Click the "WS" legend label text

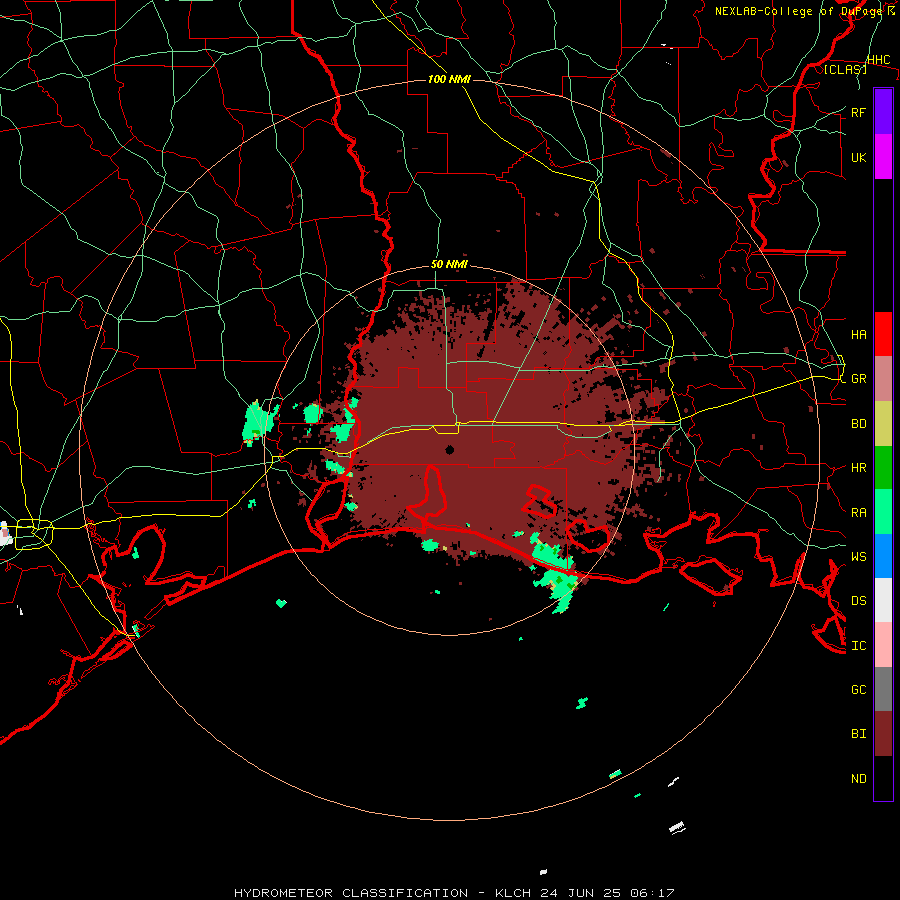pyautogui.click(x=858, y=557)
